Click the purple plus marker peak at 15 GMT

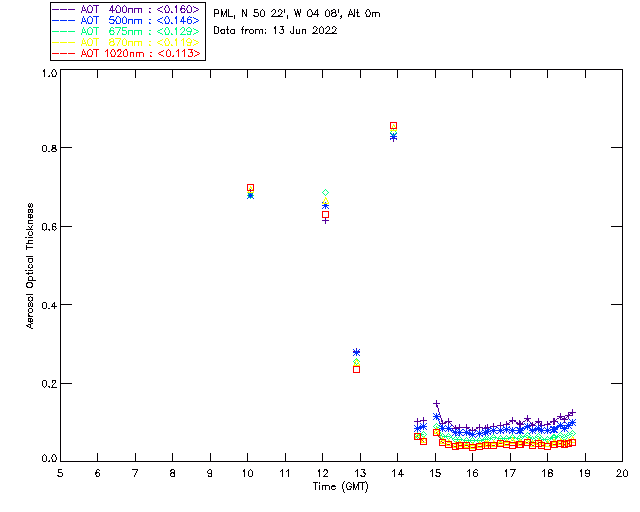pos(436,404)
